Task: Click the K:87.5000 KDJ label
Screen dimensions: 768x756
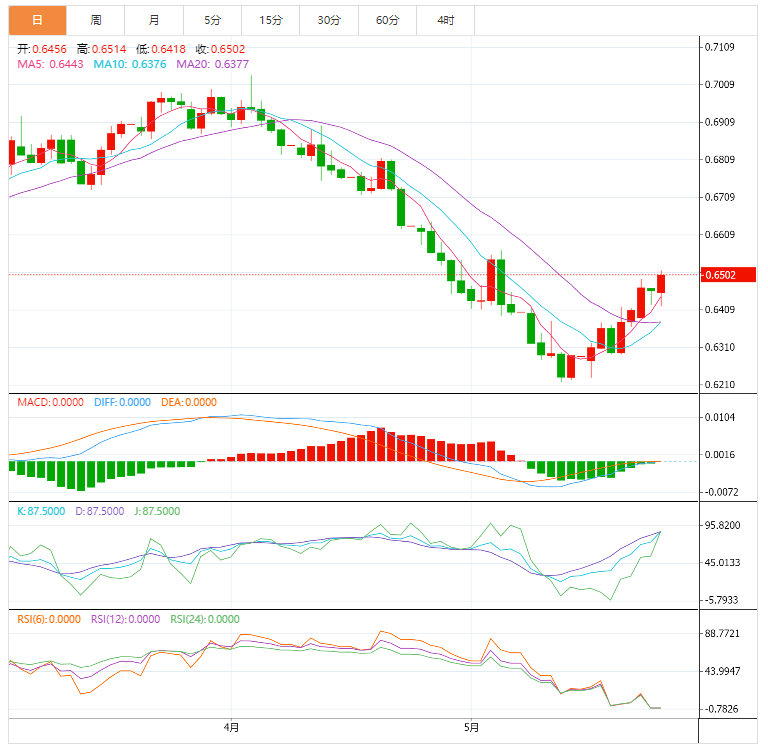Action: (41, 511)
